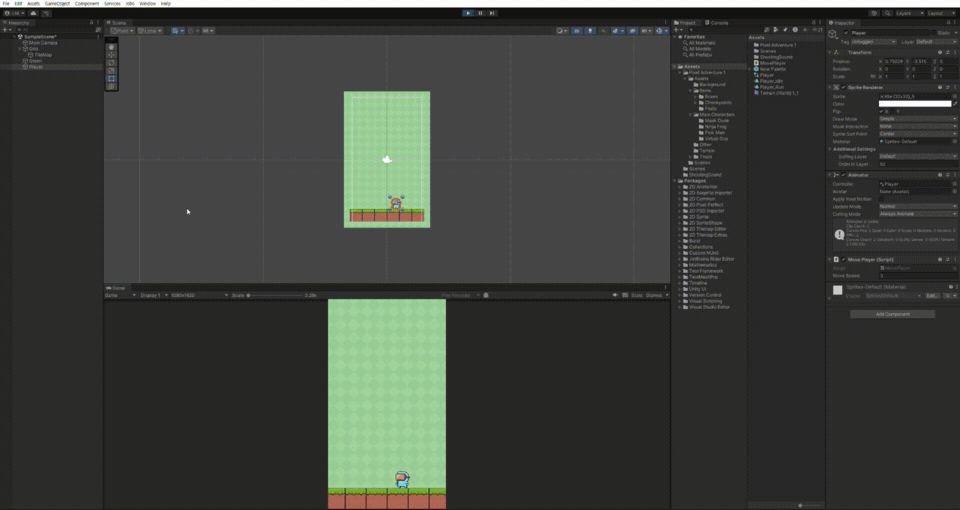Open the Sorting Layer dropdown
The image size is (960, 510).
pos(918,157)
